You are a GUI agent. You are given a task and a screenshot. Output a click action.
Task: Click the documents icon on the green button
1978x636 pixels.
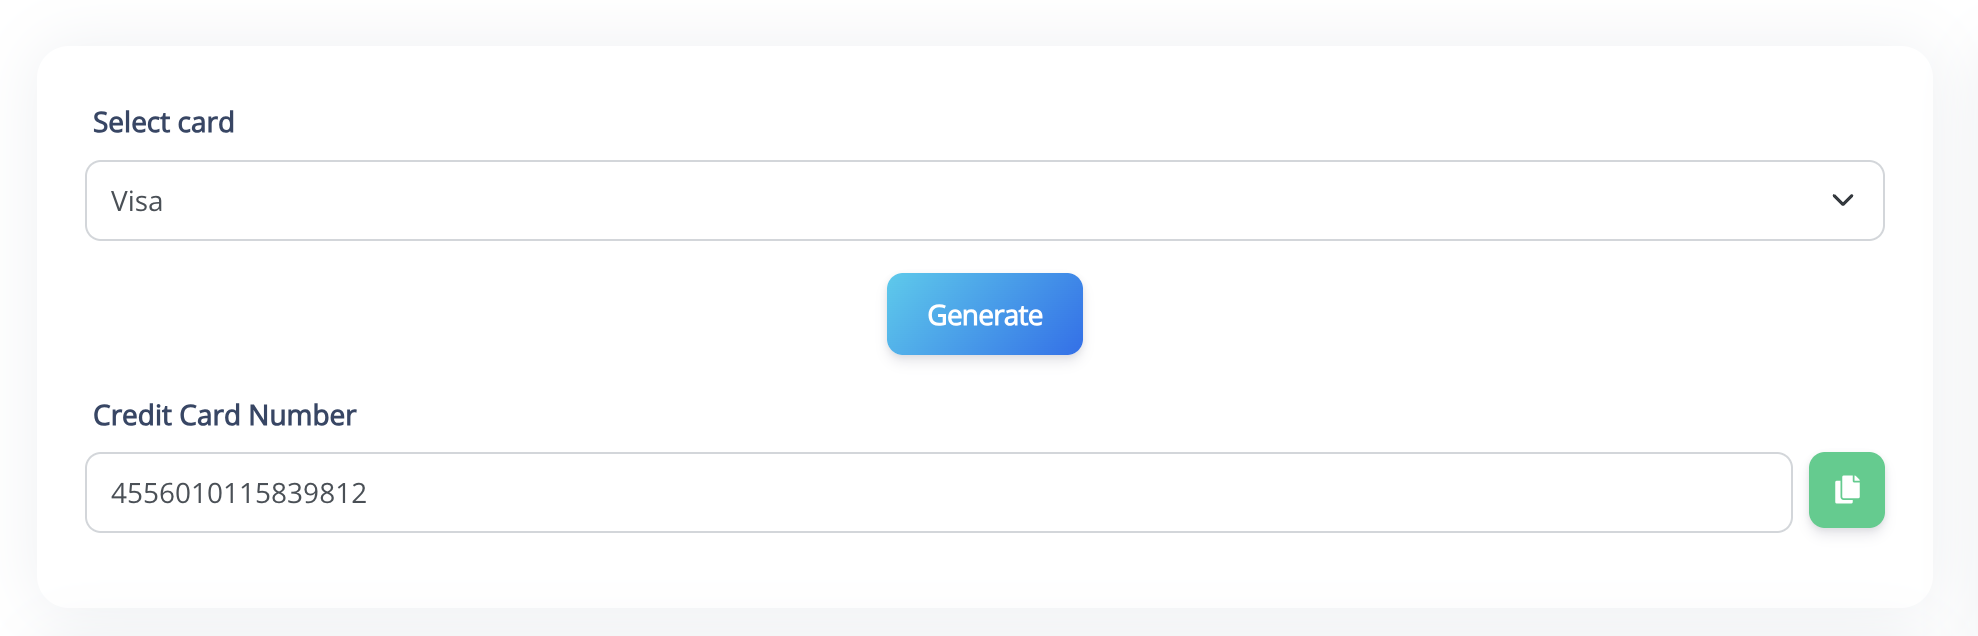[x=1847, y=489]
